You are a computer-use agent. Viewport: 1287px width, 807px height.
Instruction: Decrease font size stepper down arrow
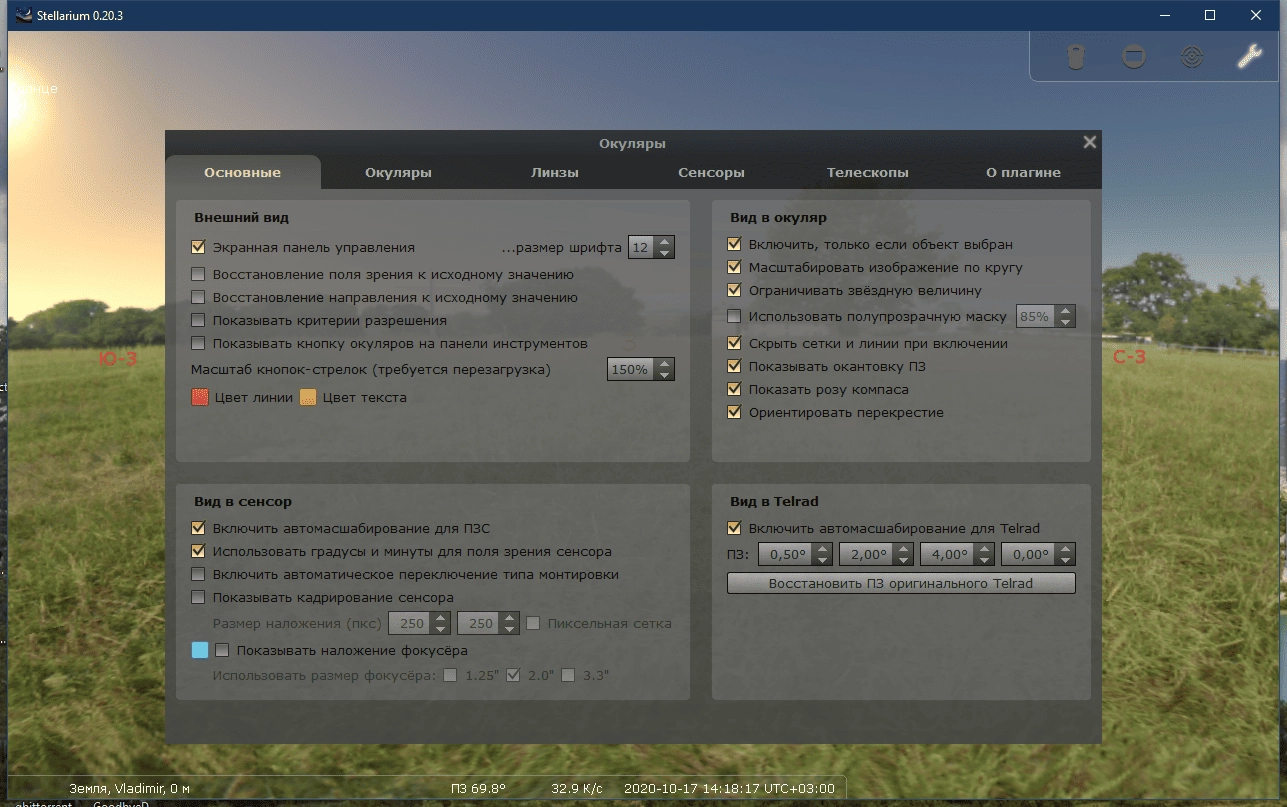tap(665, 253)
